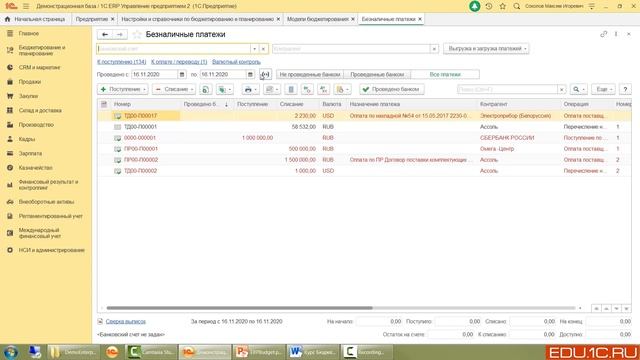Add Безналичные платежи to favorites star
Viewport: 640px width, 360px height.
[x=137, y=35]
